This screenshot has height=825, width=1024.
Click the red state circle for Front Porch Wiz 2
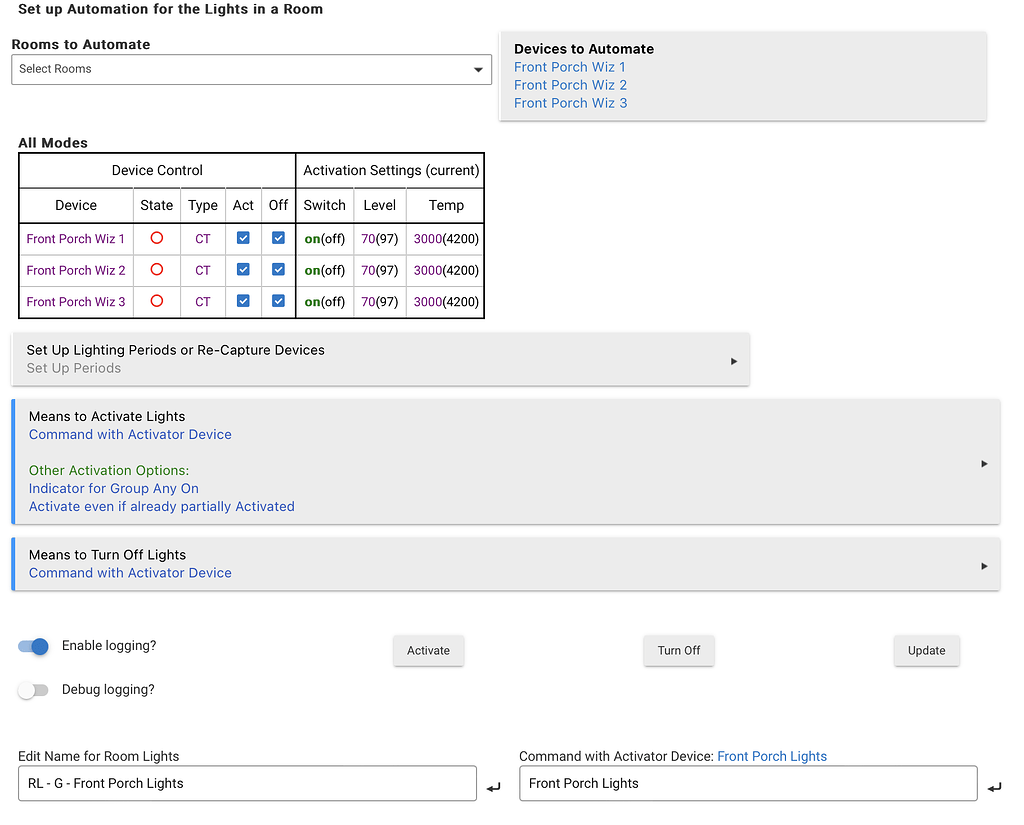[156, 269]
